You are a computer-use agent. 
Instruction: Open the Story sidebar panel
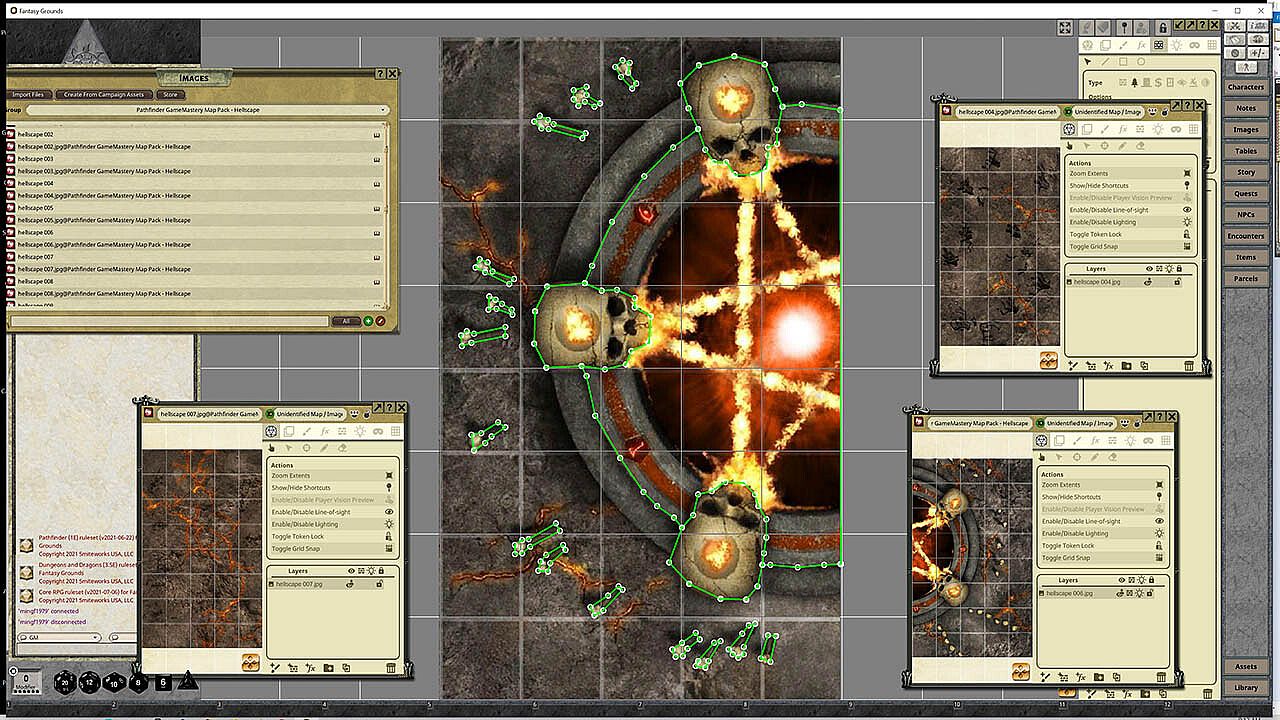click(x=1246, y=172)
